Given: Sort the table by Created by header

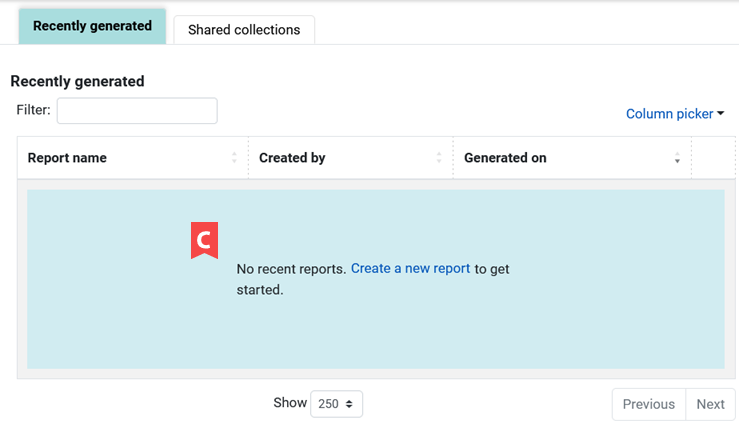Looking at the screenshot, I should (x=292, y=158).
